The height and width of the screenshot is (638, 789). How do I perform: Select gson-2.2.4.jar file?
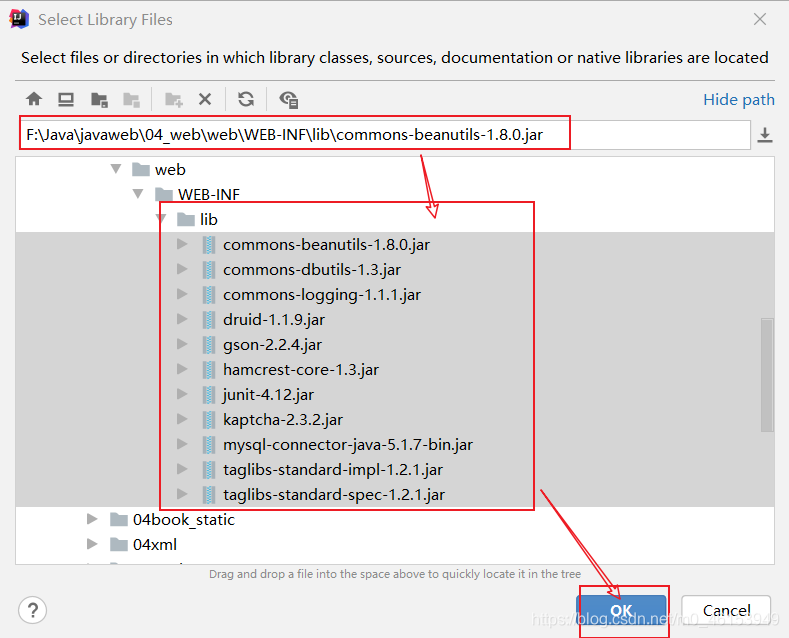[395, 345]
